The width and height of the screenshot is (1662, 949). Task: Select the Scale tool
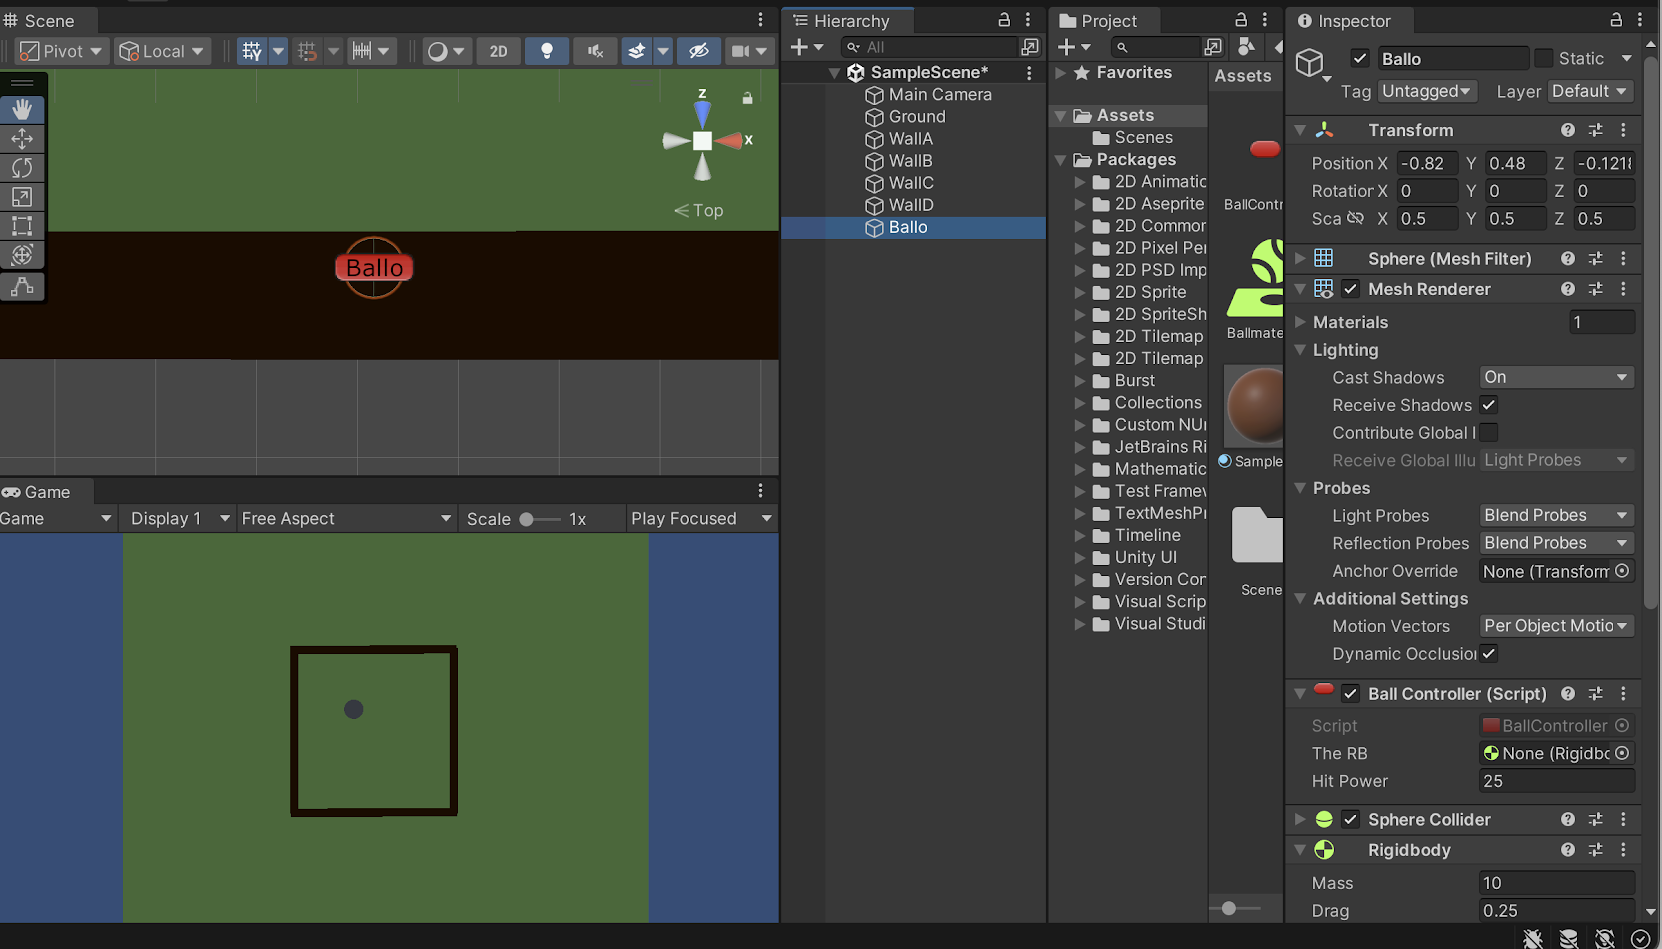pos(22,197)
